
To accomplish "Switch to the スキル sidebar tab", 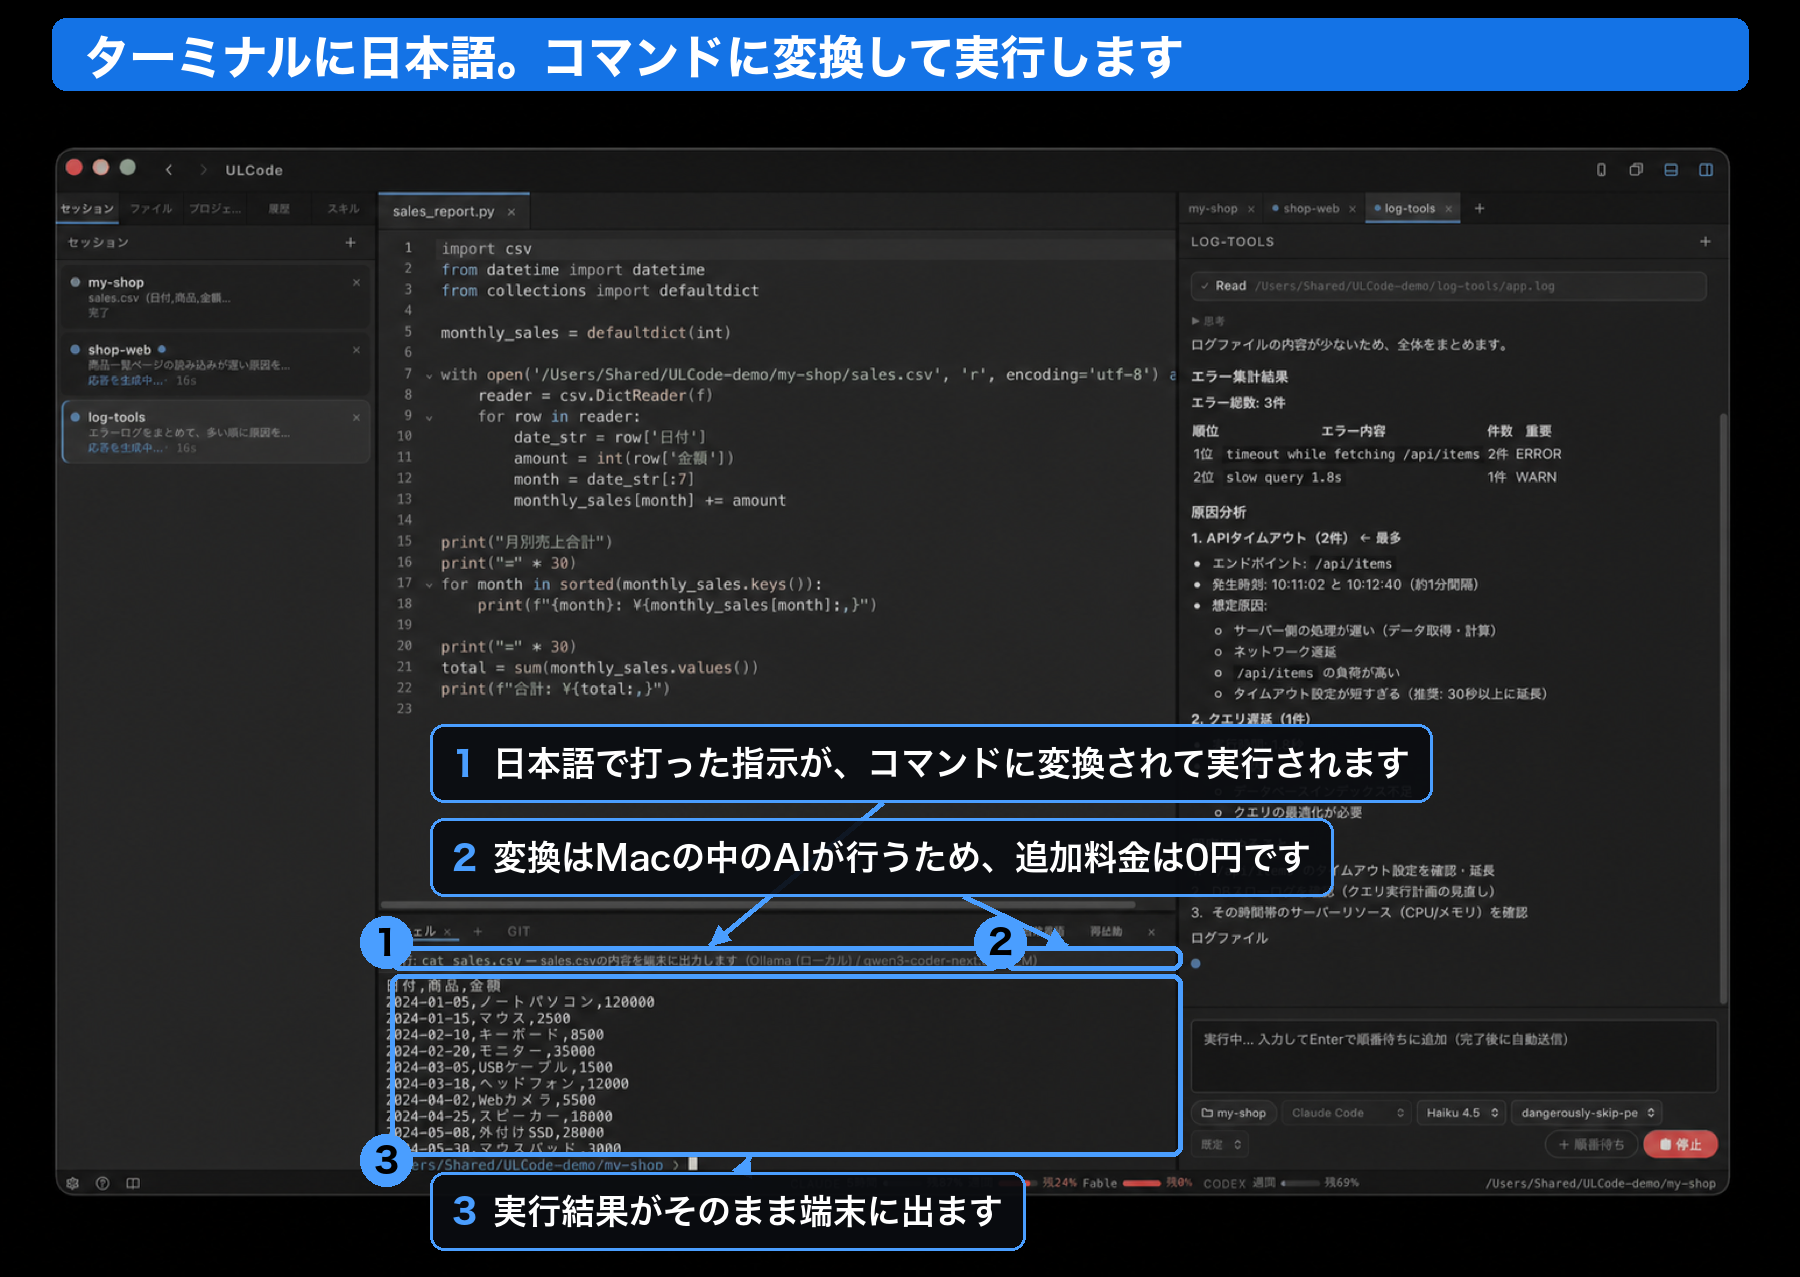I will [x=343, y=209].
